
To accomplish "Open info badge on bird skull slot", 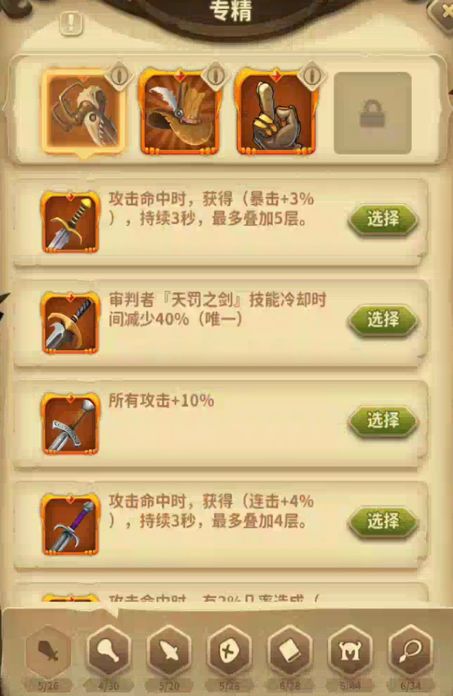I will coord(118,74).
